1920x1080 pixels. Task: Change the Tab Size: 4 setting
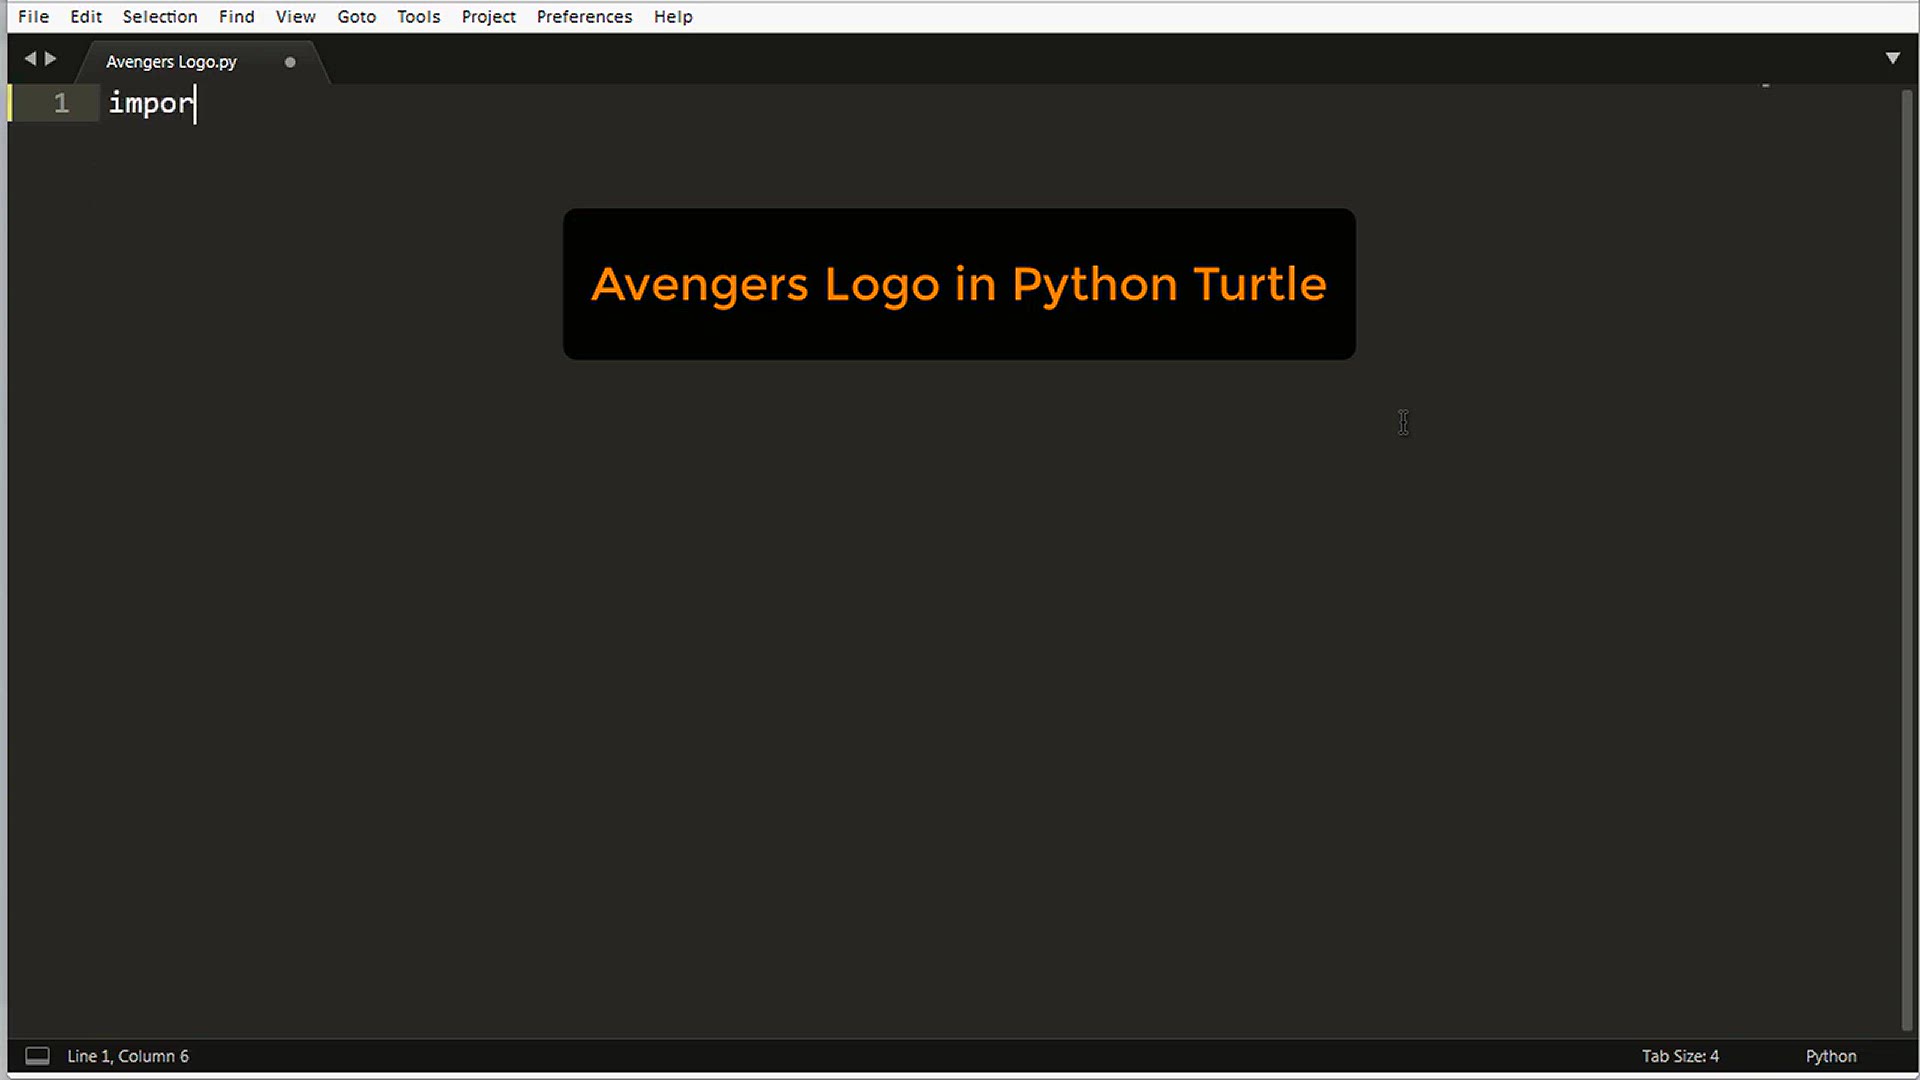[1680, 1056]
